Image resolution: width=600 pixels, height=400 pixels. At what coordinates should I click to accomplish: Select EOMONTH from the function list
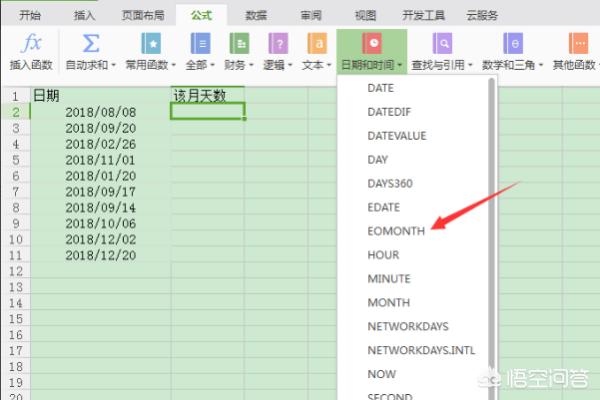396,230
